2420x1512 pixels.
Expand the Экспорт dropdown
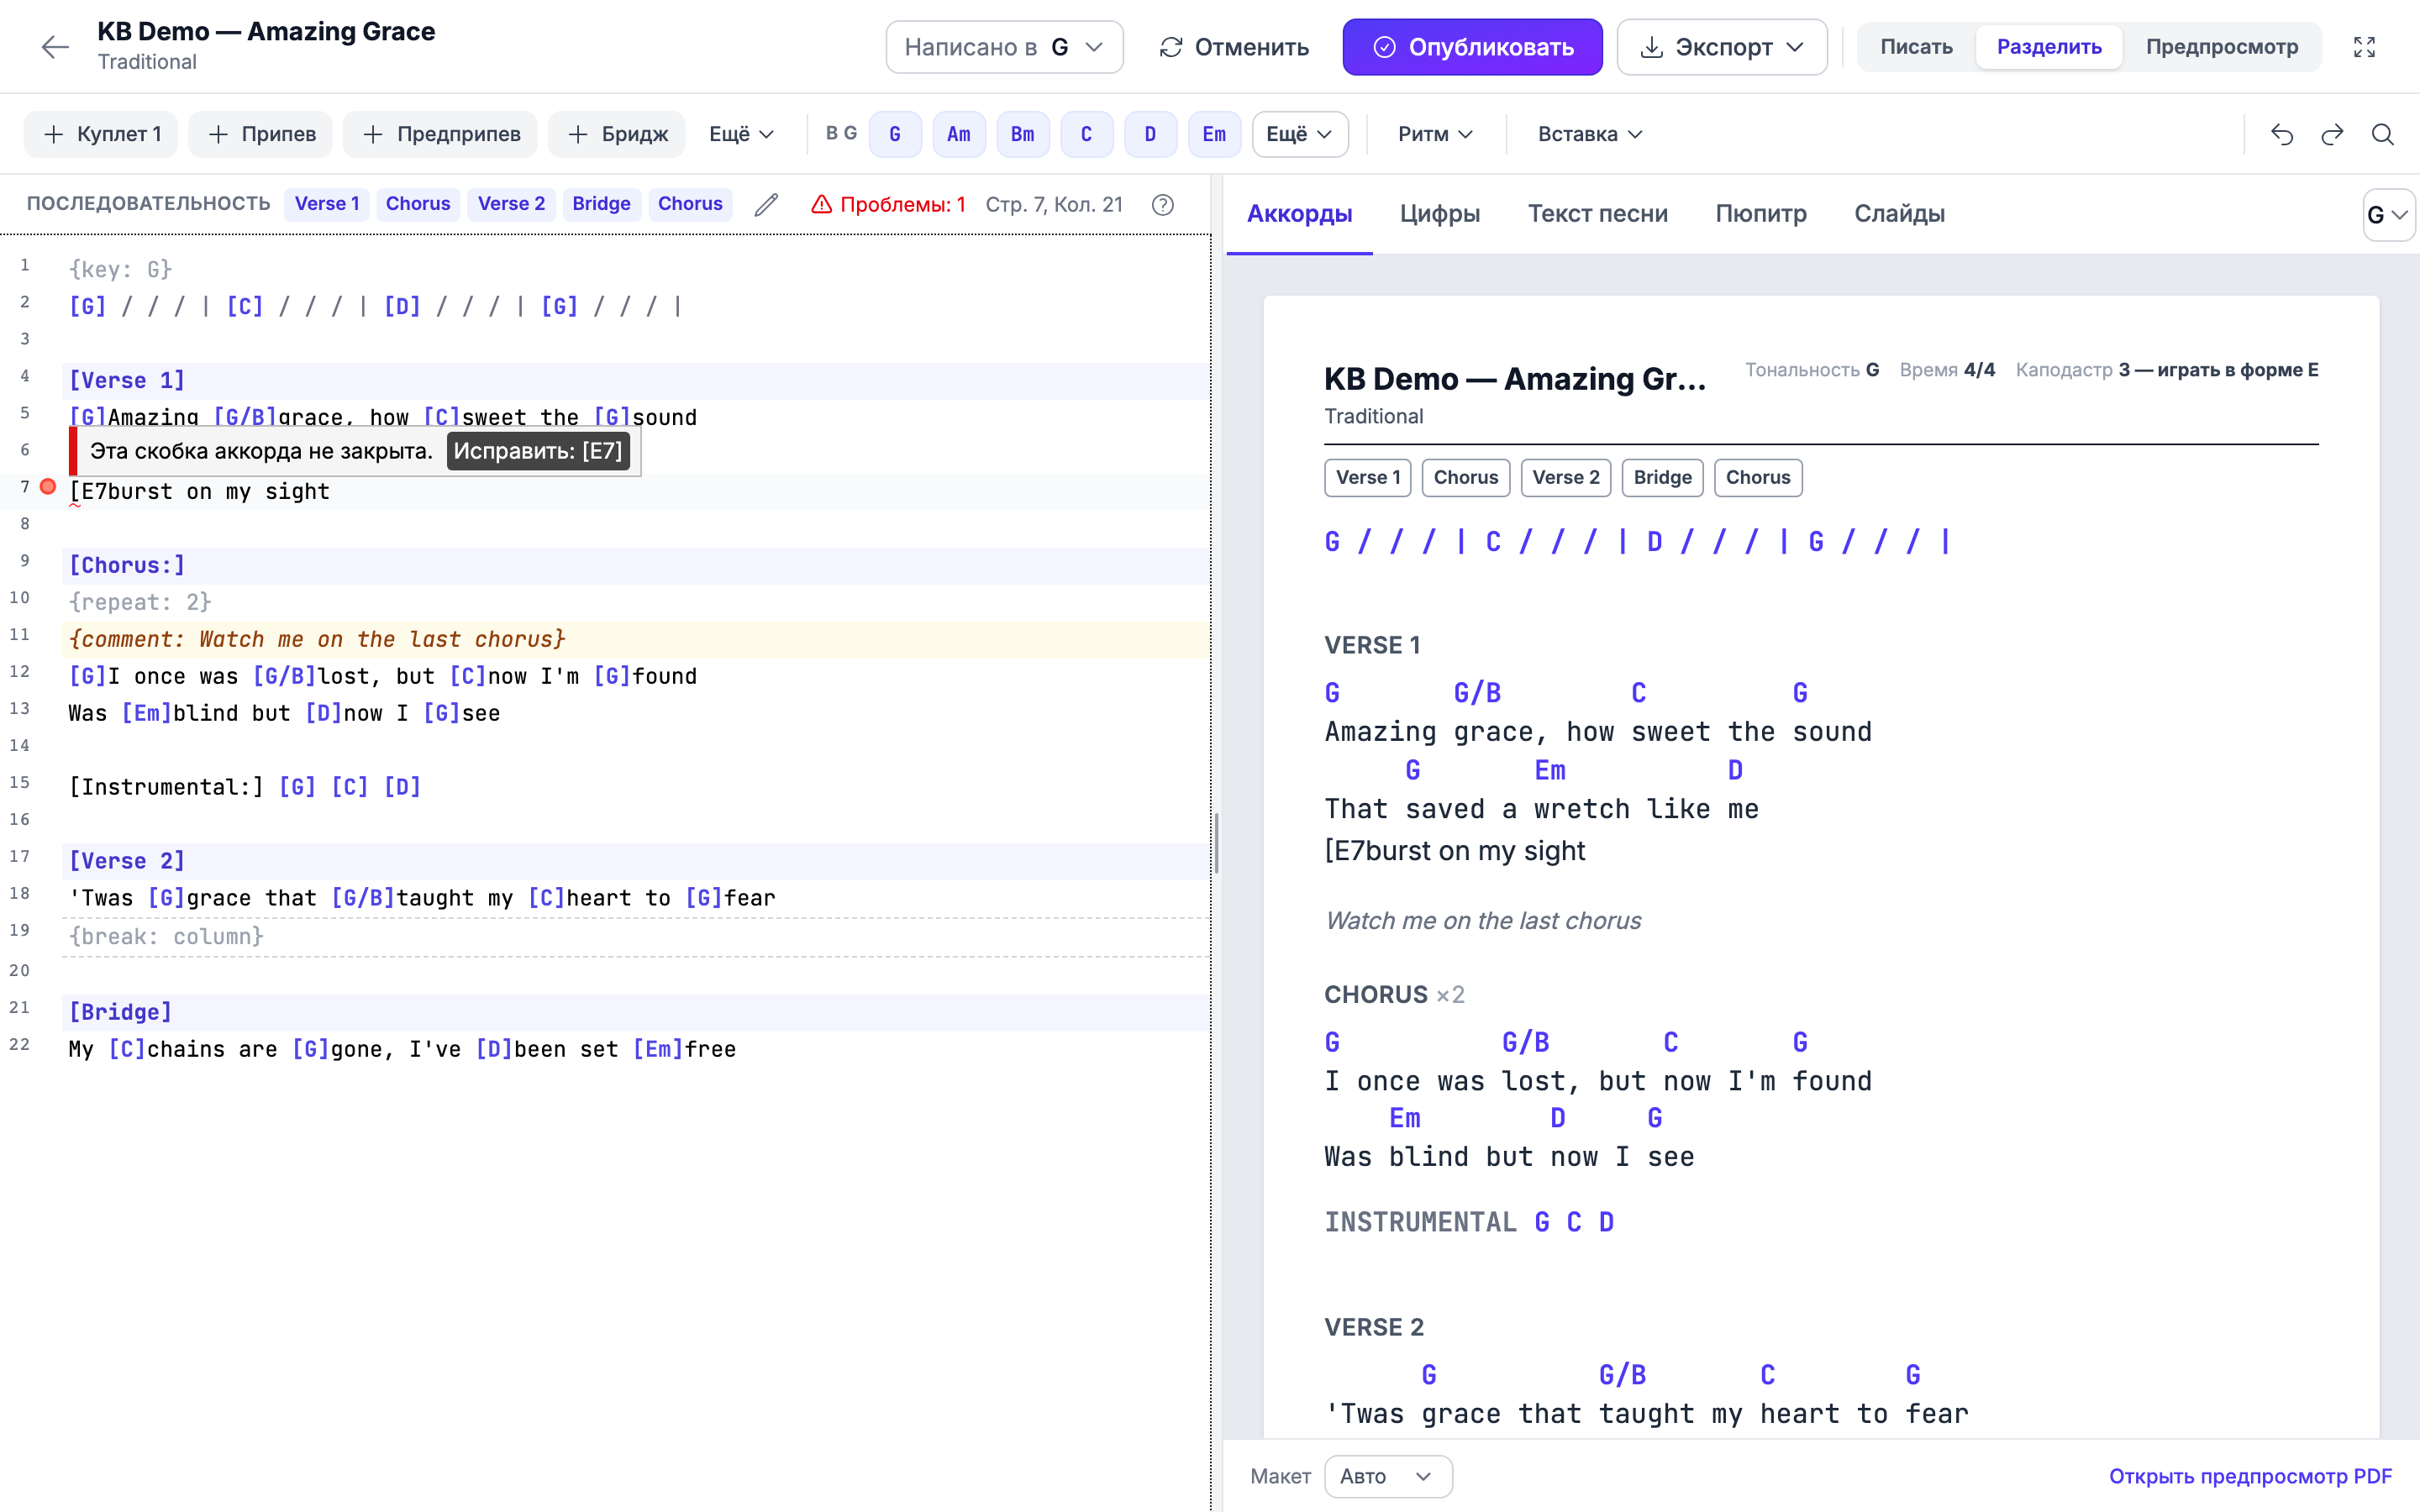pyautogui.click(x=1721, y=47)
